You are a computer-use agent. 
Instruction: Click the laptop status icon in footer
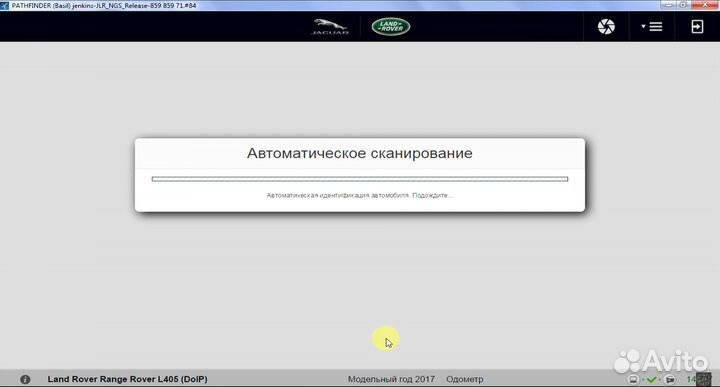click(x=633, y=379)
